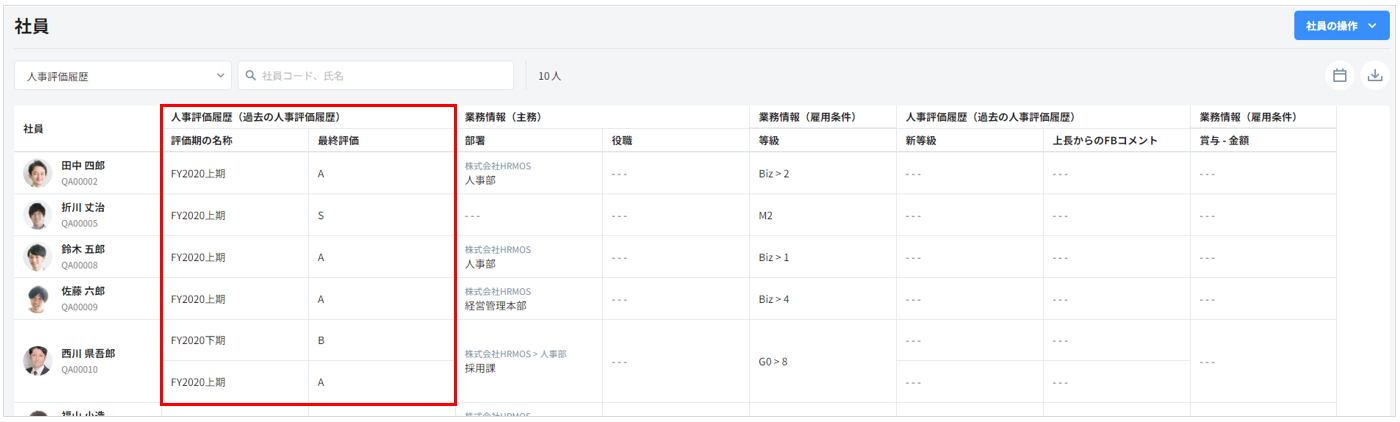Open employee name 西川 県吾郎

88,354
